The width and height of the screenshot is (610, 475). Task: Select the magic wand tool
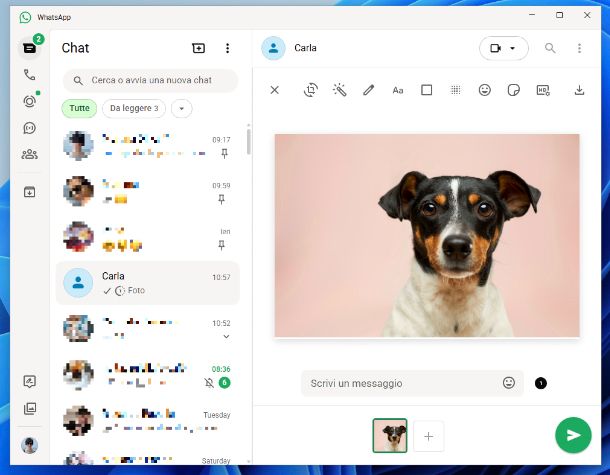point(340,90)
